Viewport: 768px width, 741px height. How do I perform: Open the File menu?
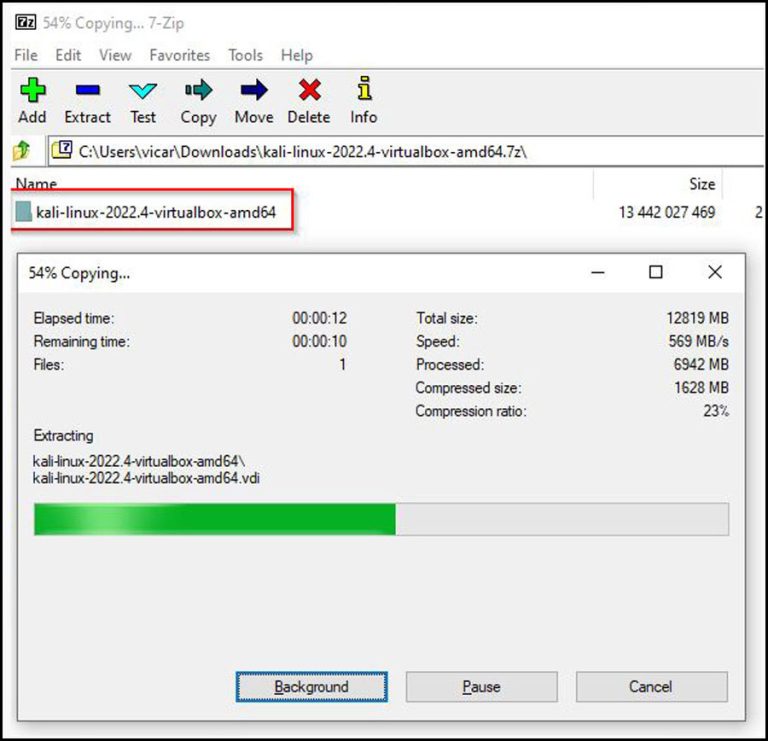tap(26, 55)
